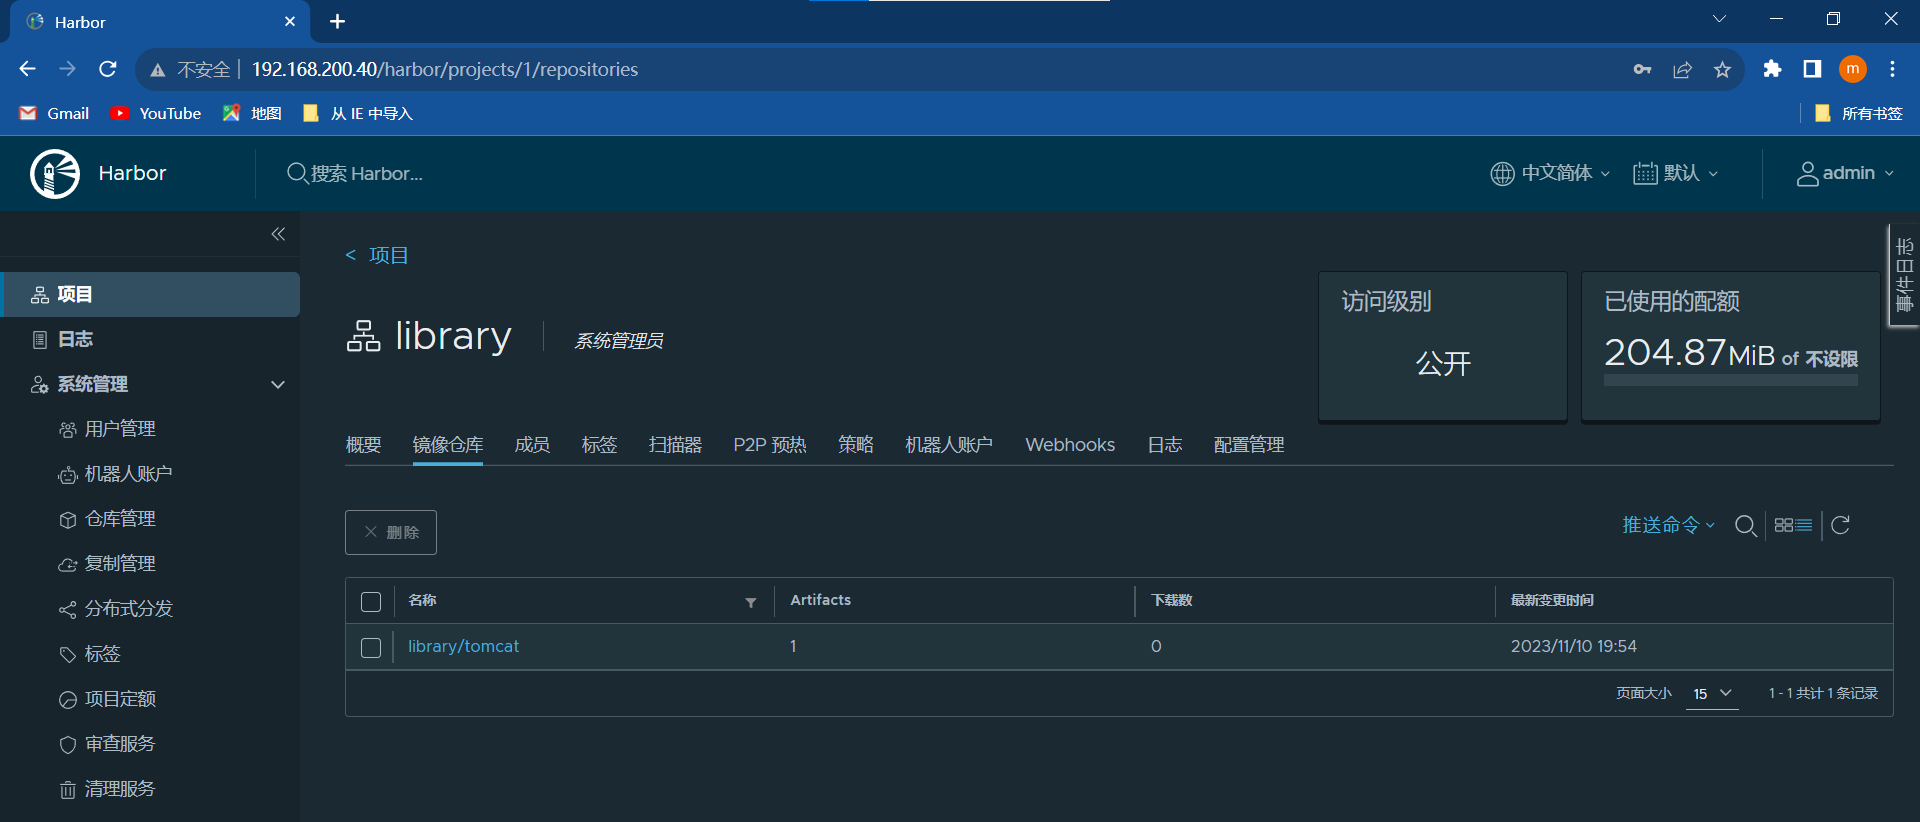Switch to card view icon
Image resolution: width=1920 pixels, height=822 pixels.
1783,525
